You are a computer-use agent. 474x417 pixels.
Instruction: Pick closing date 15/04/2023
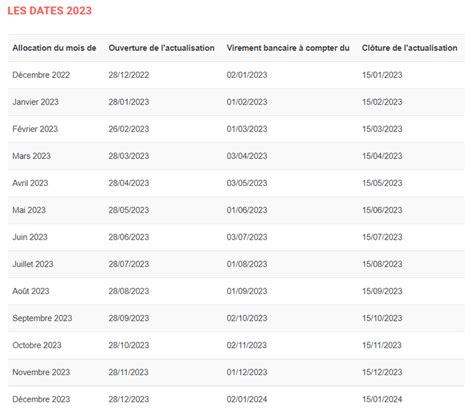coord(382,156)
